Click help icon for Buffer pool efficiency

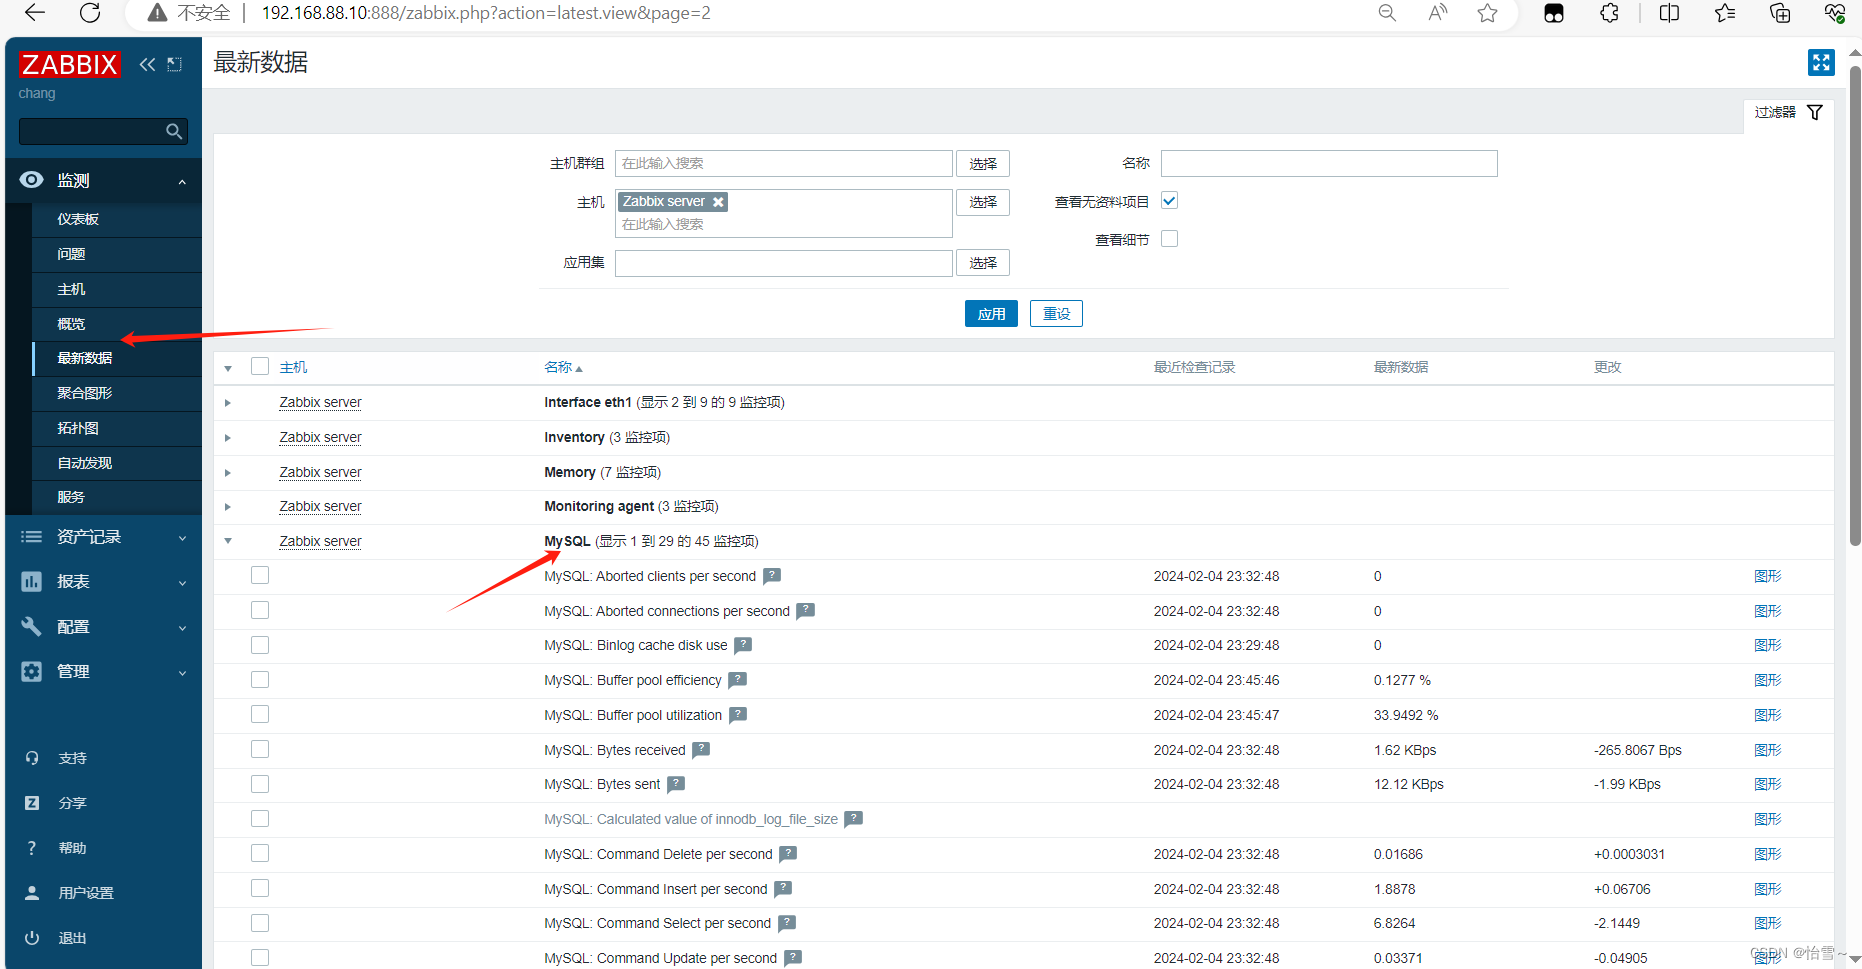737,680
